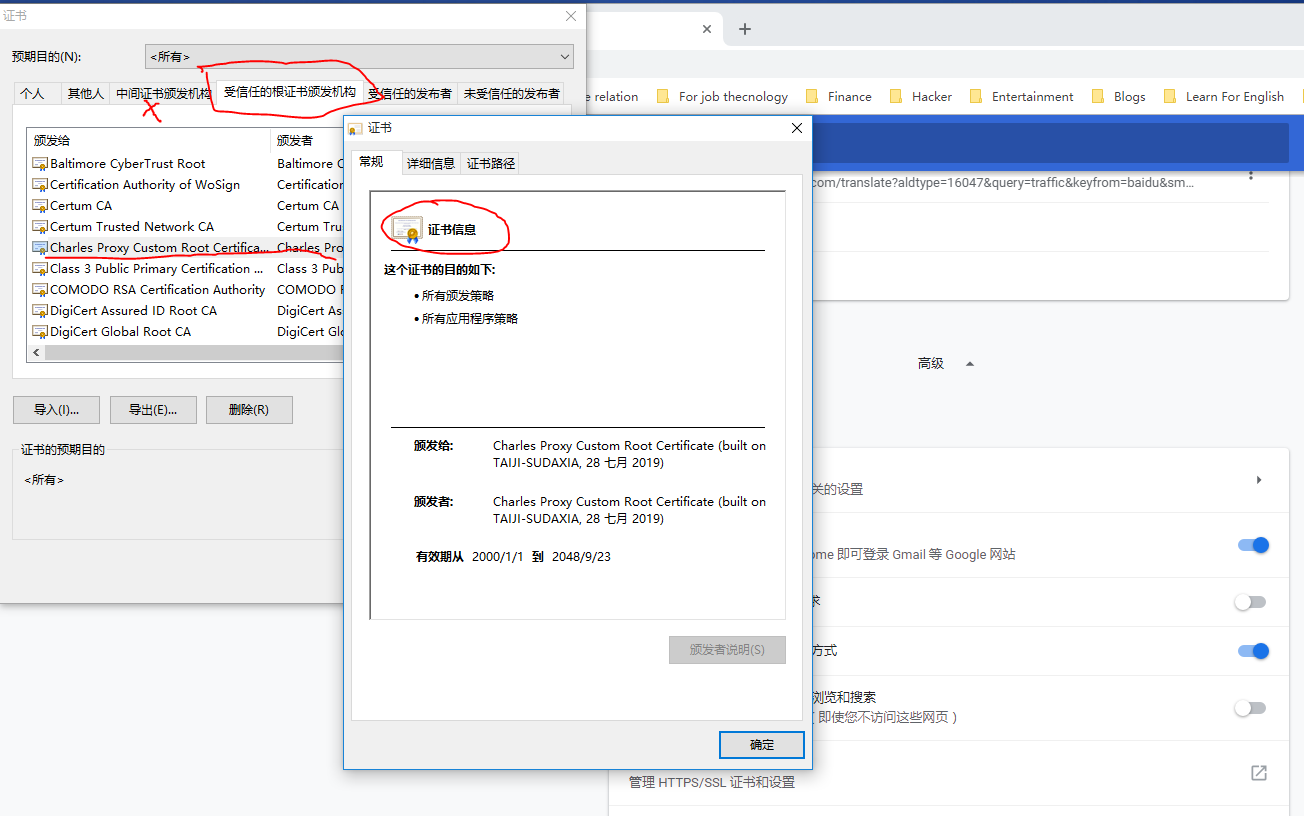
Task: Click the certificate information badge icon
Action: tap(407, 230)
